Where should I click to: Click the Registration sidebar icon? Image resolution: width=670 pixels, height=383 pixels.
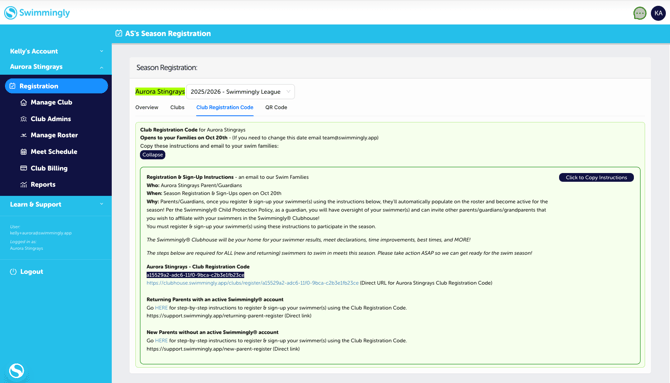12,86
